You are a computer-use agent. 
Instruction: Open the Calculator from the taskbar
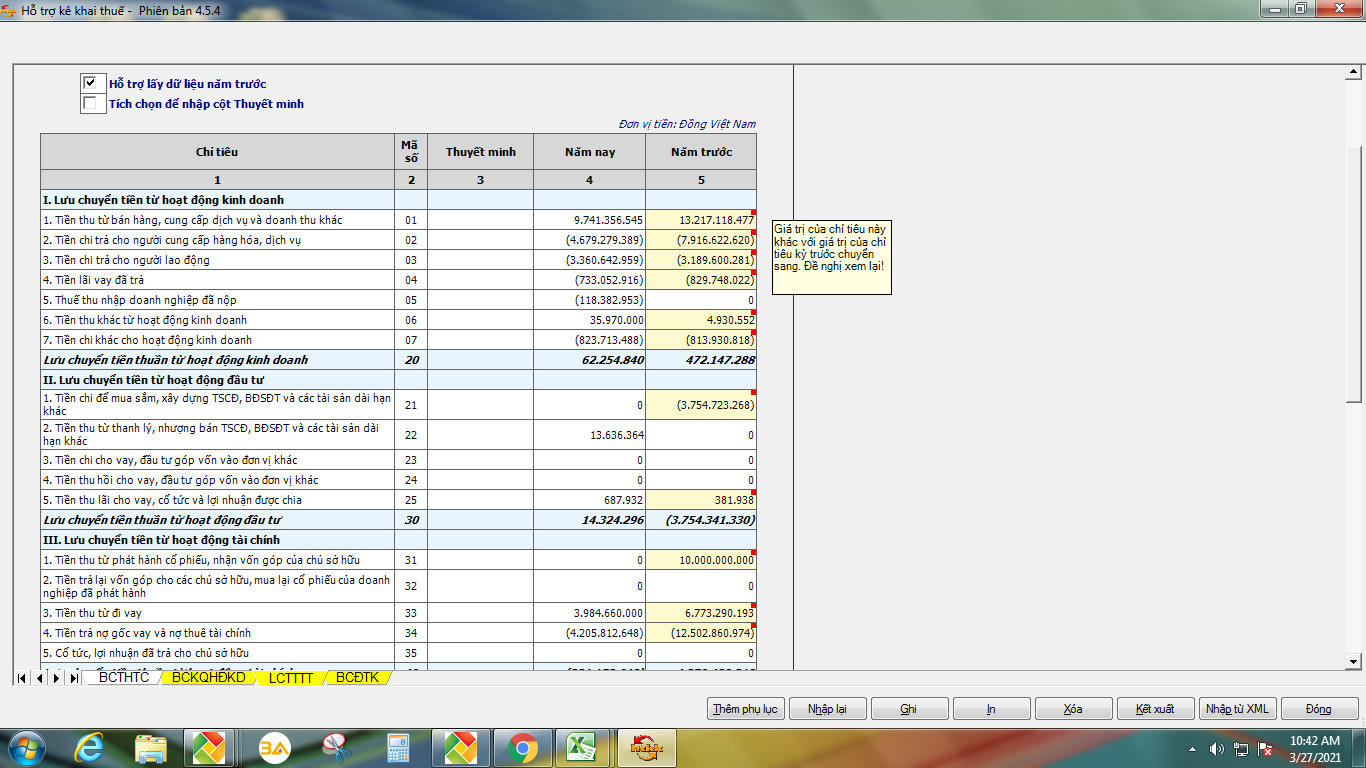point(398,747)
